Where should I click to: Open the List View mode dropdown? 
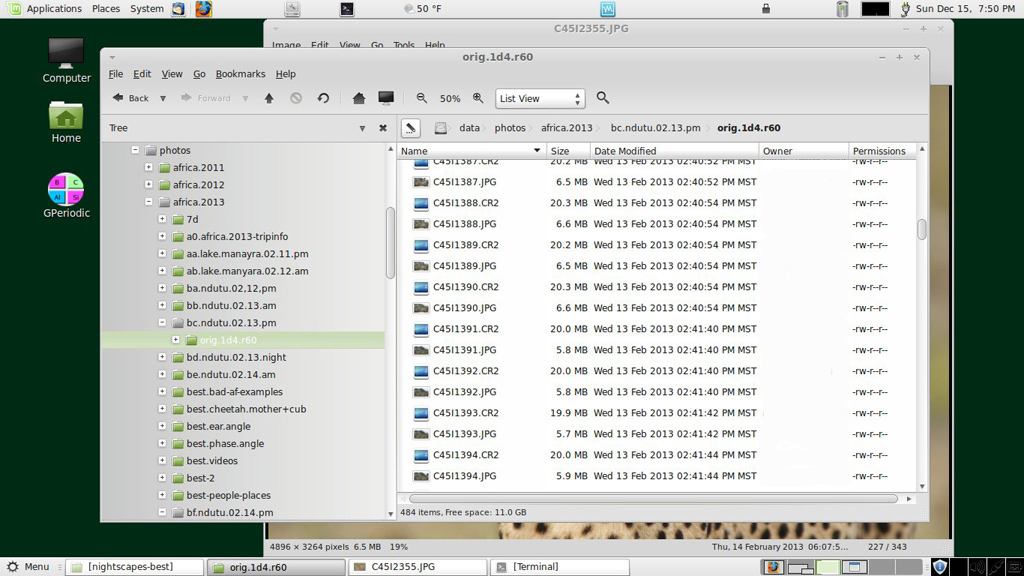pyautogui.click(x=540, y=98)
